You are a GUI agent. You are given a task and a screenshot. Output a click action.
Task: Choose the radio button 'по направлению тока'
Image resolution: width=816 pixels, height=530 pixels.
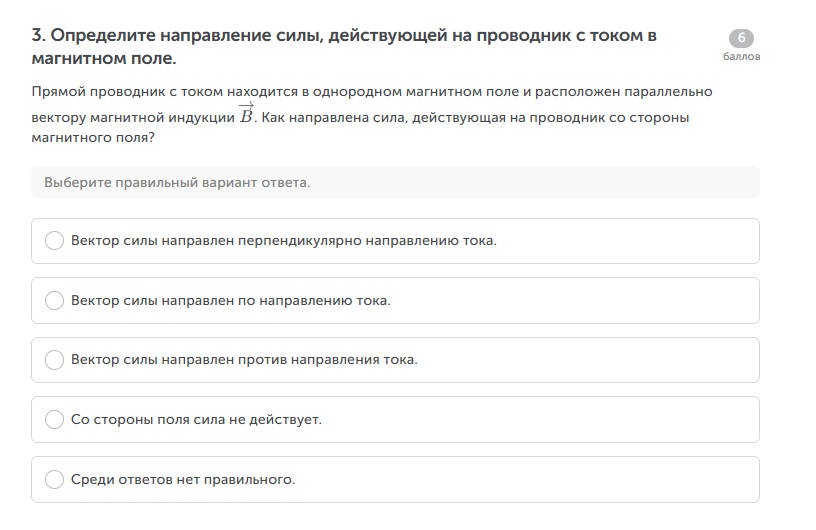tap(55, 300)
